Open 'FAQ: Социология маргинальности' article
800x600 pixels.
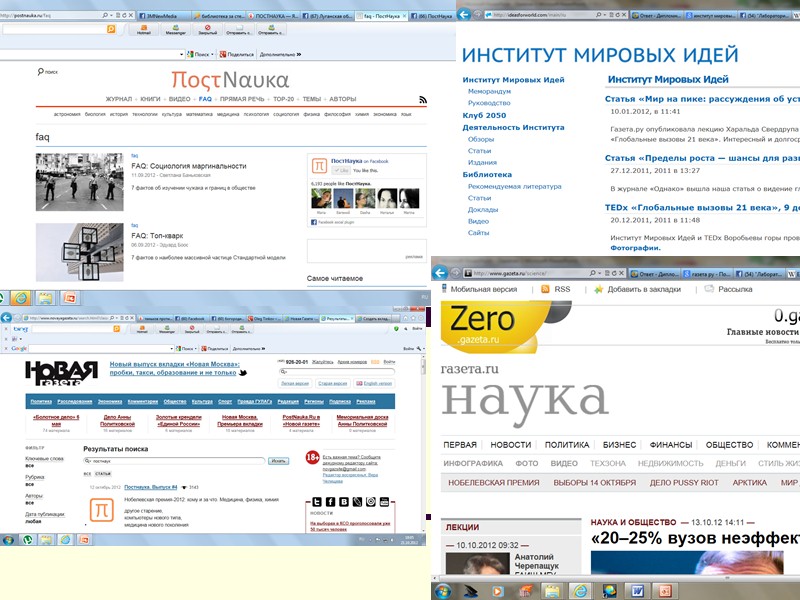click(189, 166)
